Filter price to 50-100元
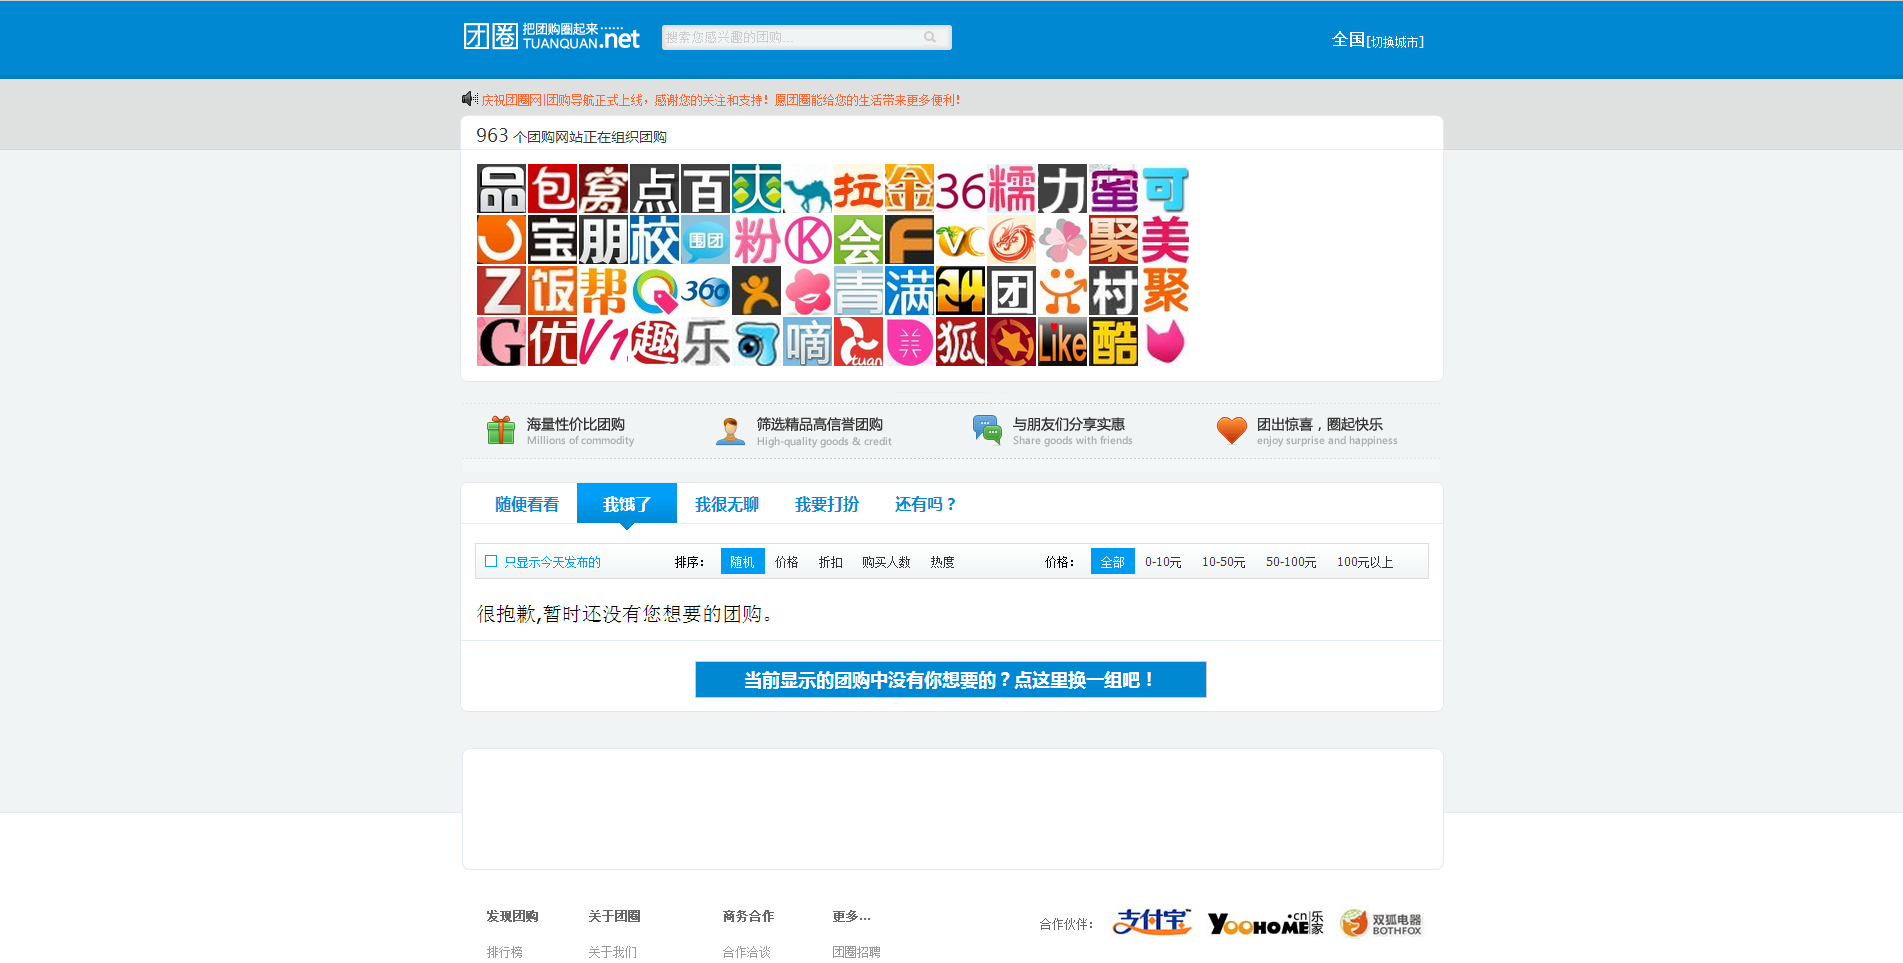1903x963 pixels. [1291, 562]
